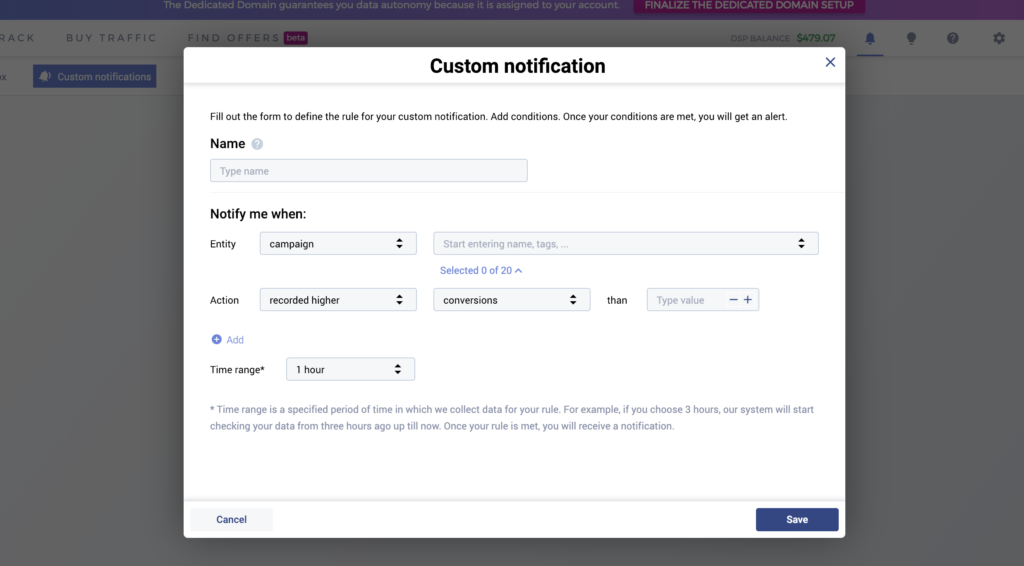The height and width of the screenshot is (566, 1024).
Task: Open the Buy Traffic menu tab
Action: (x=111, y=38)
